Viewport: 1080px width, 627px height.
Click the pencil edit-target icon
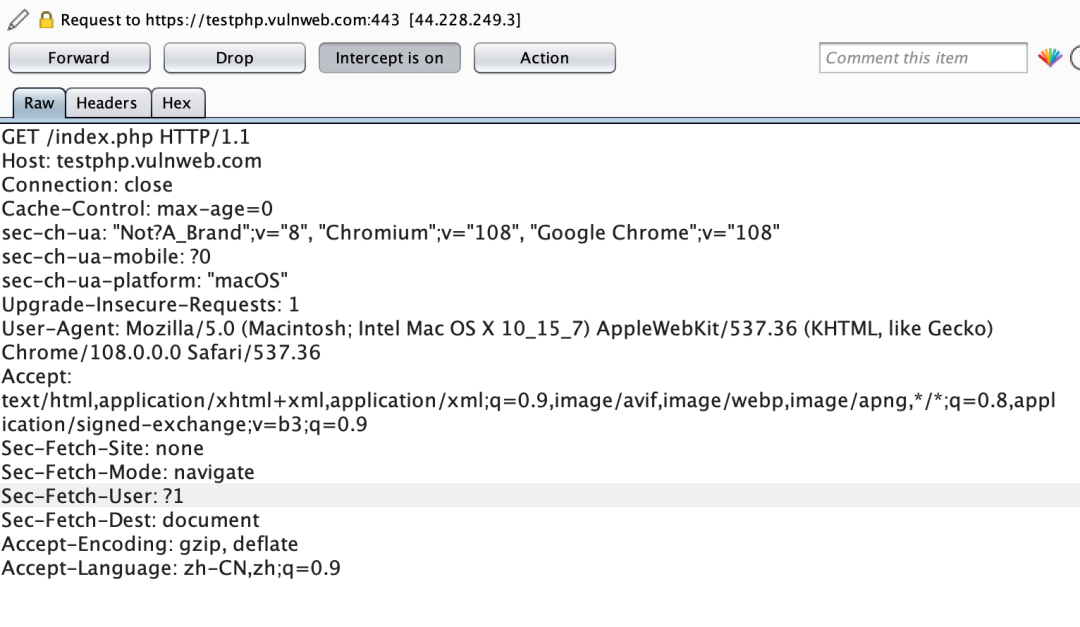(x=18, y=19)
